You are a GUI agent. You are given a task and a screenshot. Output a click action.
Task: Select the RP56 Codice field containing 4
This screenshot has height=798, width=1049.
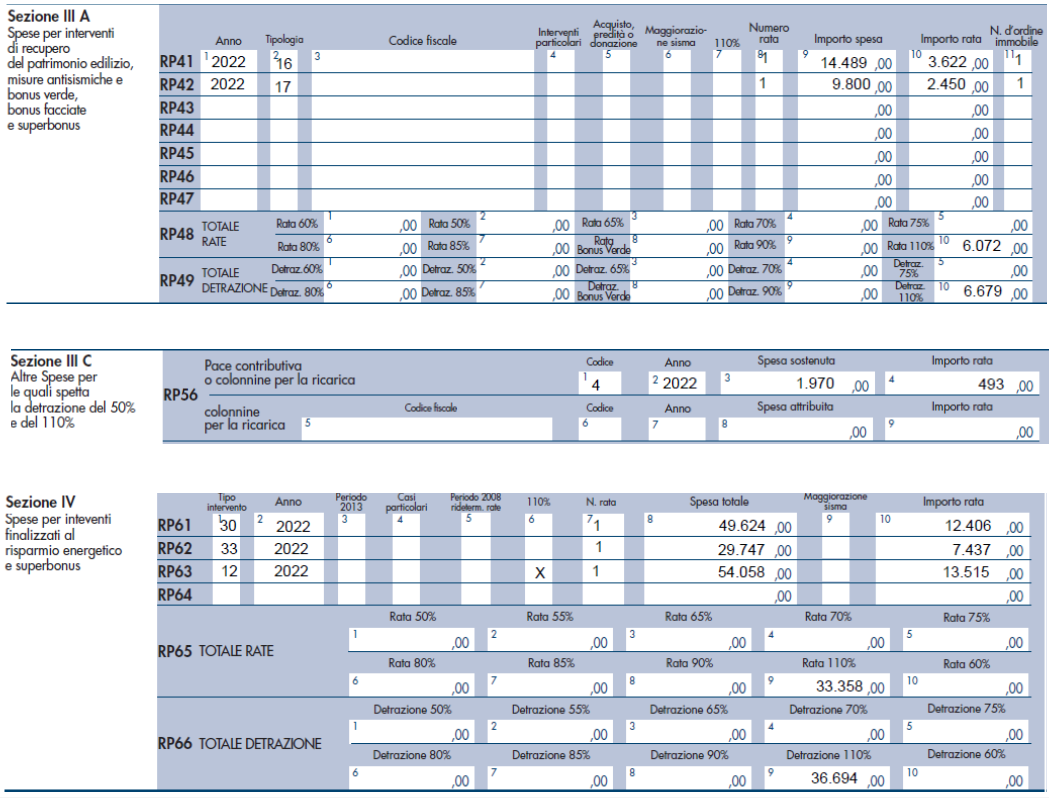606,384
